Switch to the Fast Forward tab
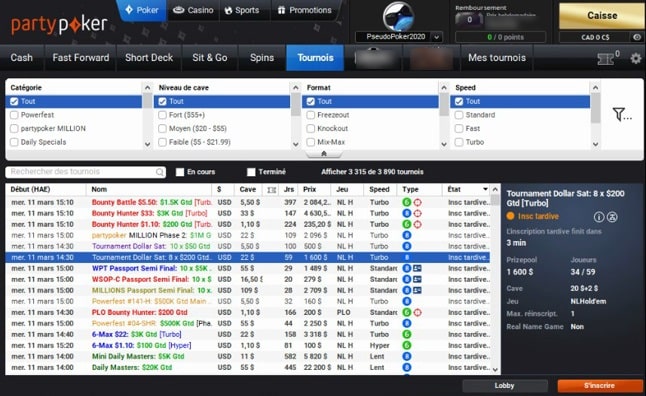646x396 pixels. (81, 58)
